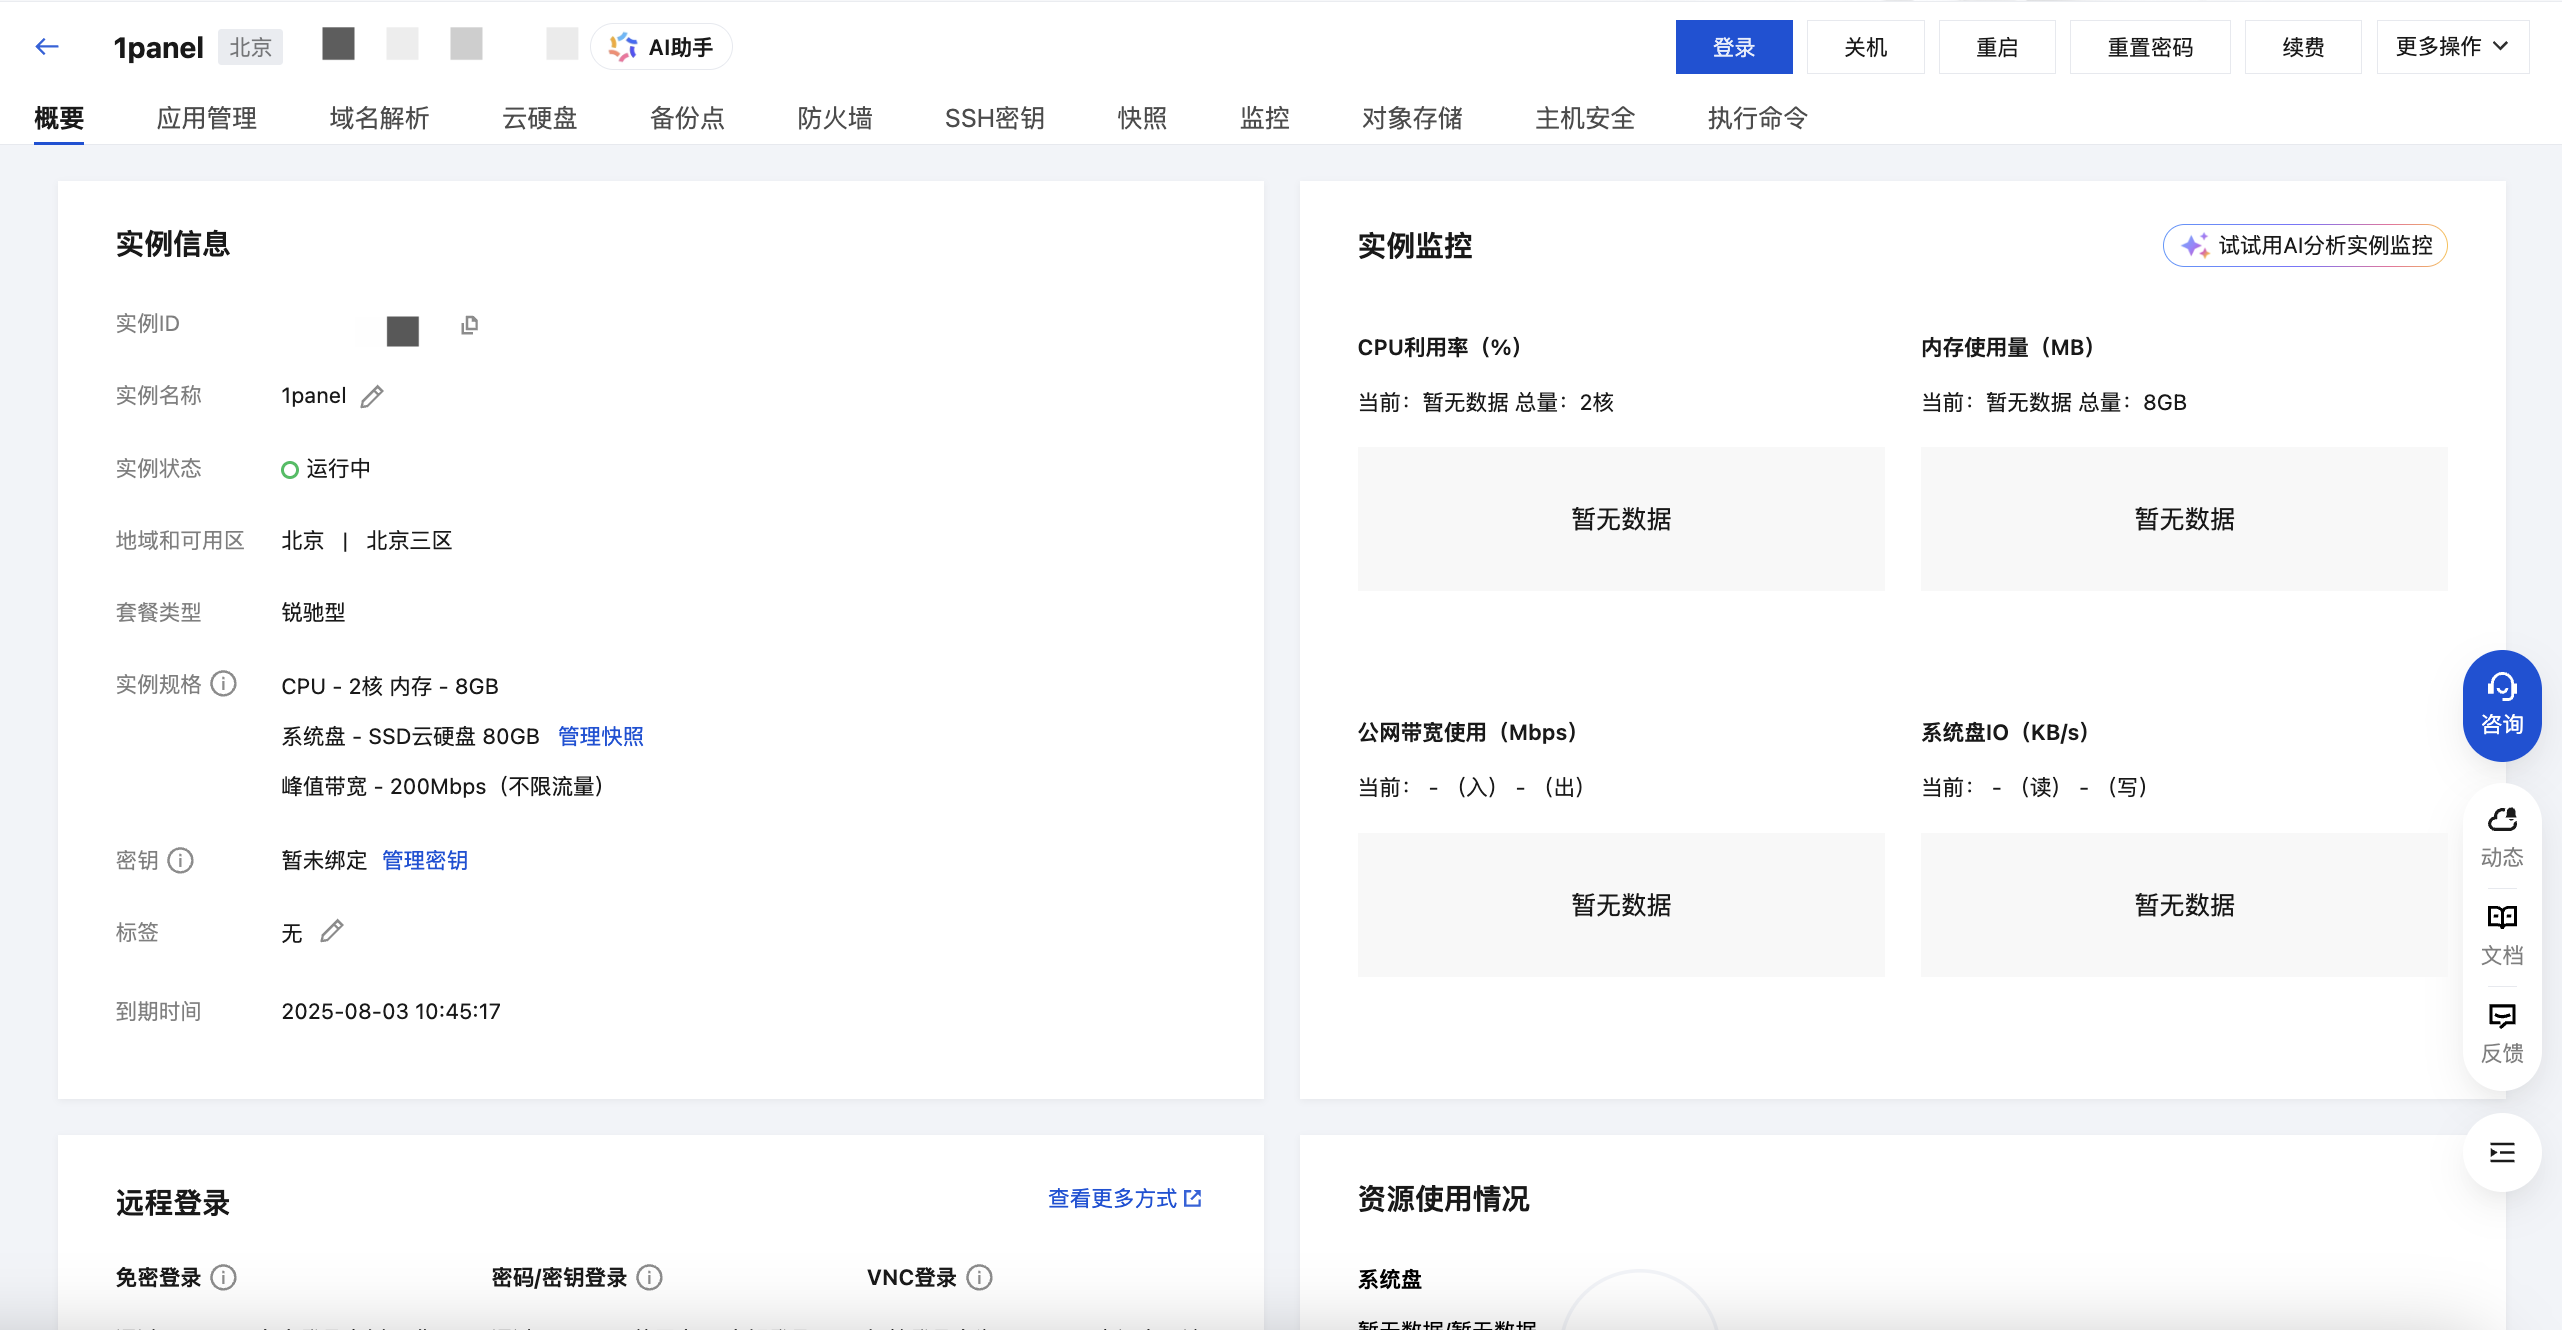Click the 重置密码 button
The image size is (2562, 1330).
(x=2150, y=47)
